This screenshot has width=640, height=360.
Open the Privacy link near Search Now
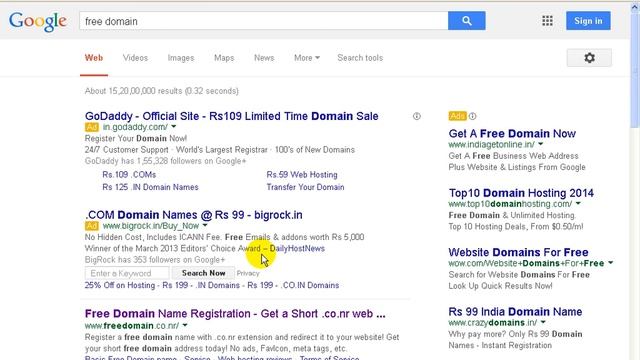coord(248,273)
